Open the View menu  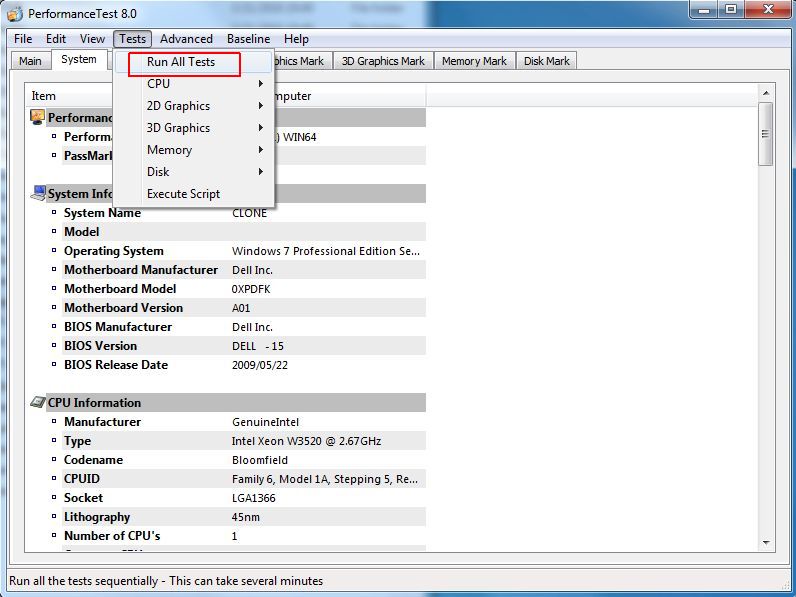[x=92, y=39]
